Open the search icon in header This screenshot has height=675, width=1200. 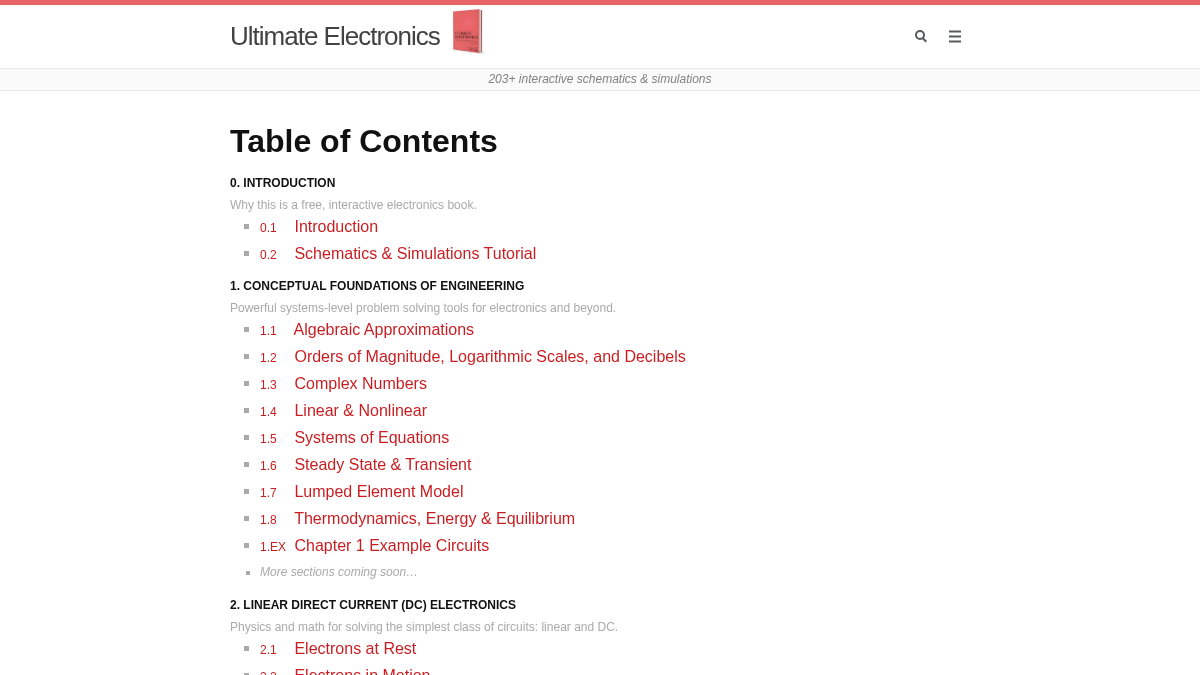click(x=921, y=36)
